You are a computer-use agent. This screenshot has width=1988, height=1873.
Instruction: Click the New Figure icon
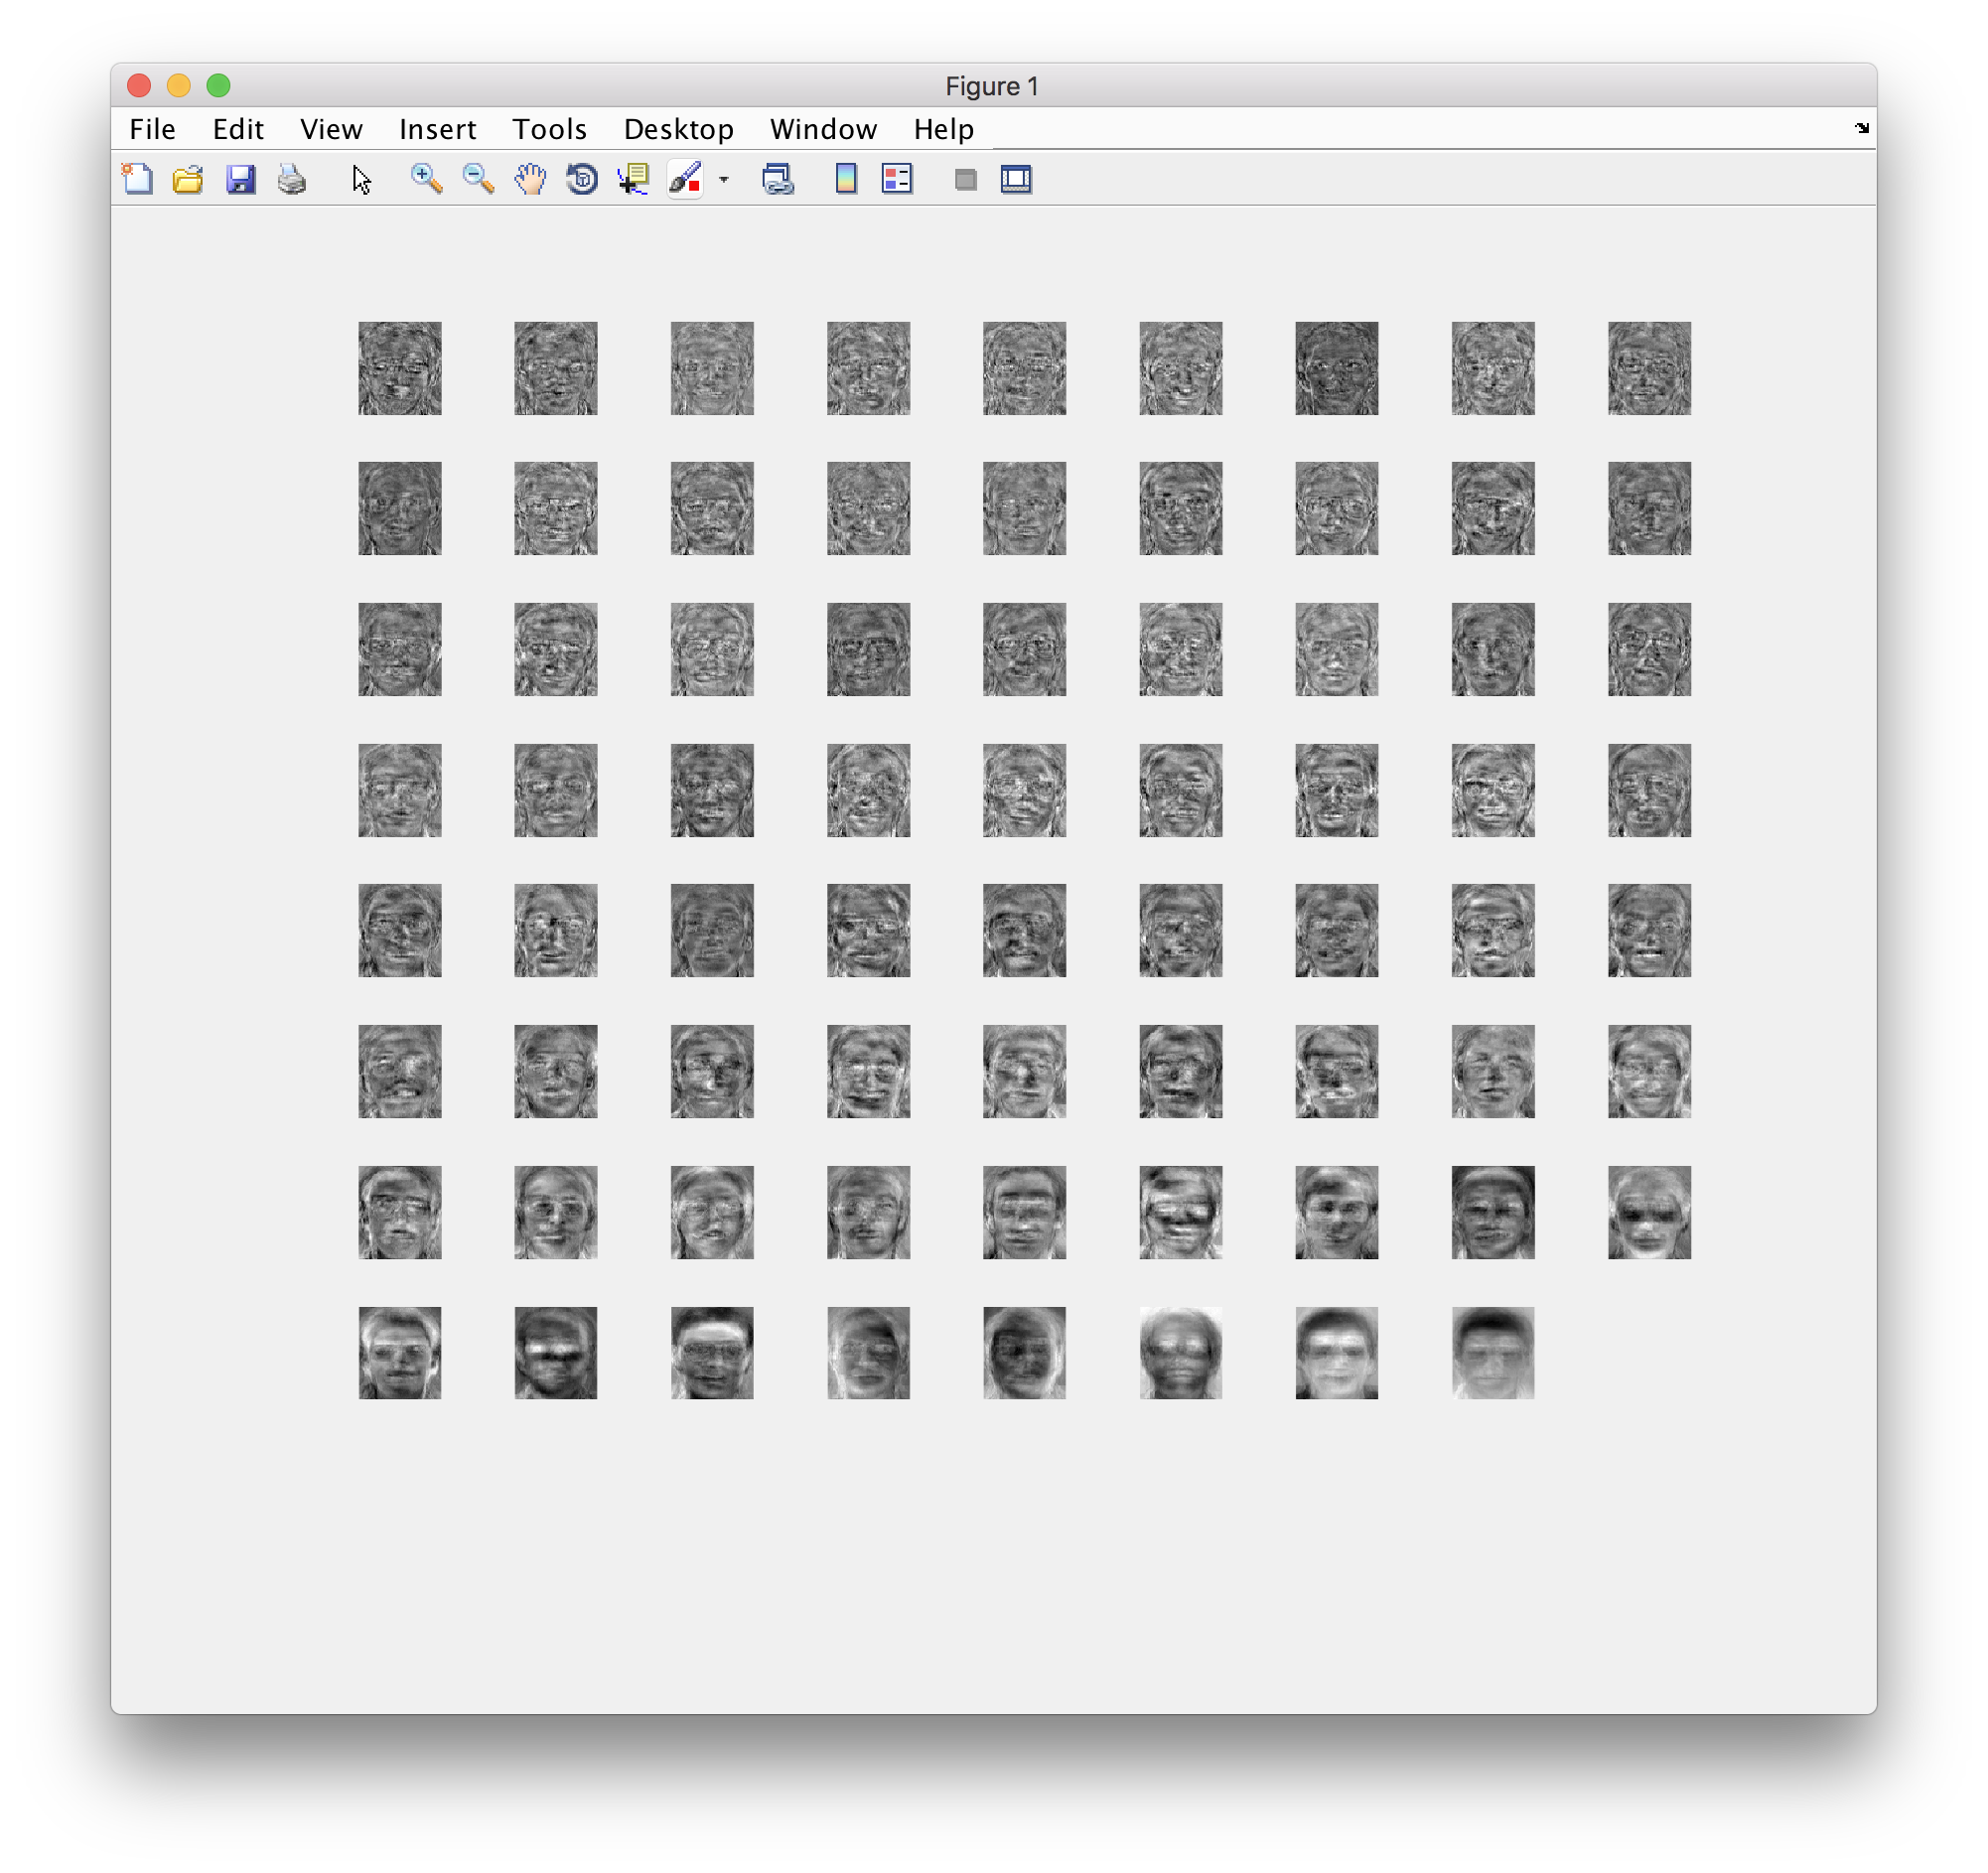click(137, 179)
